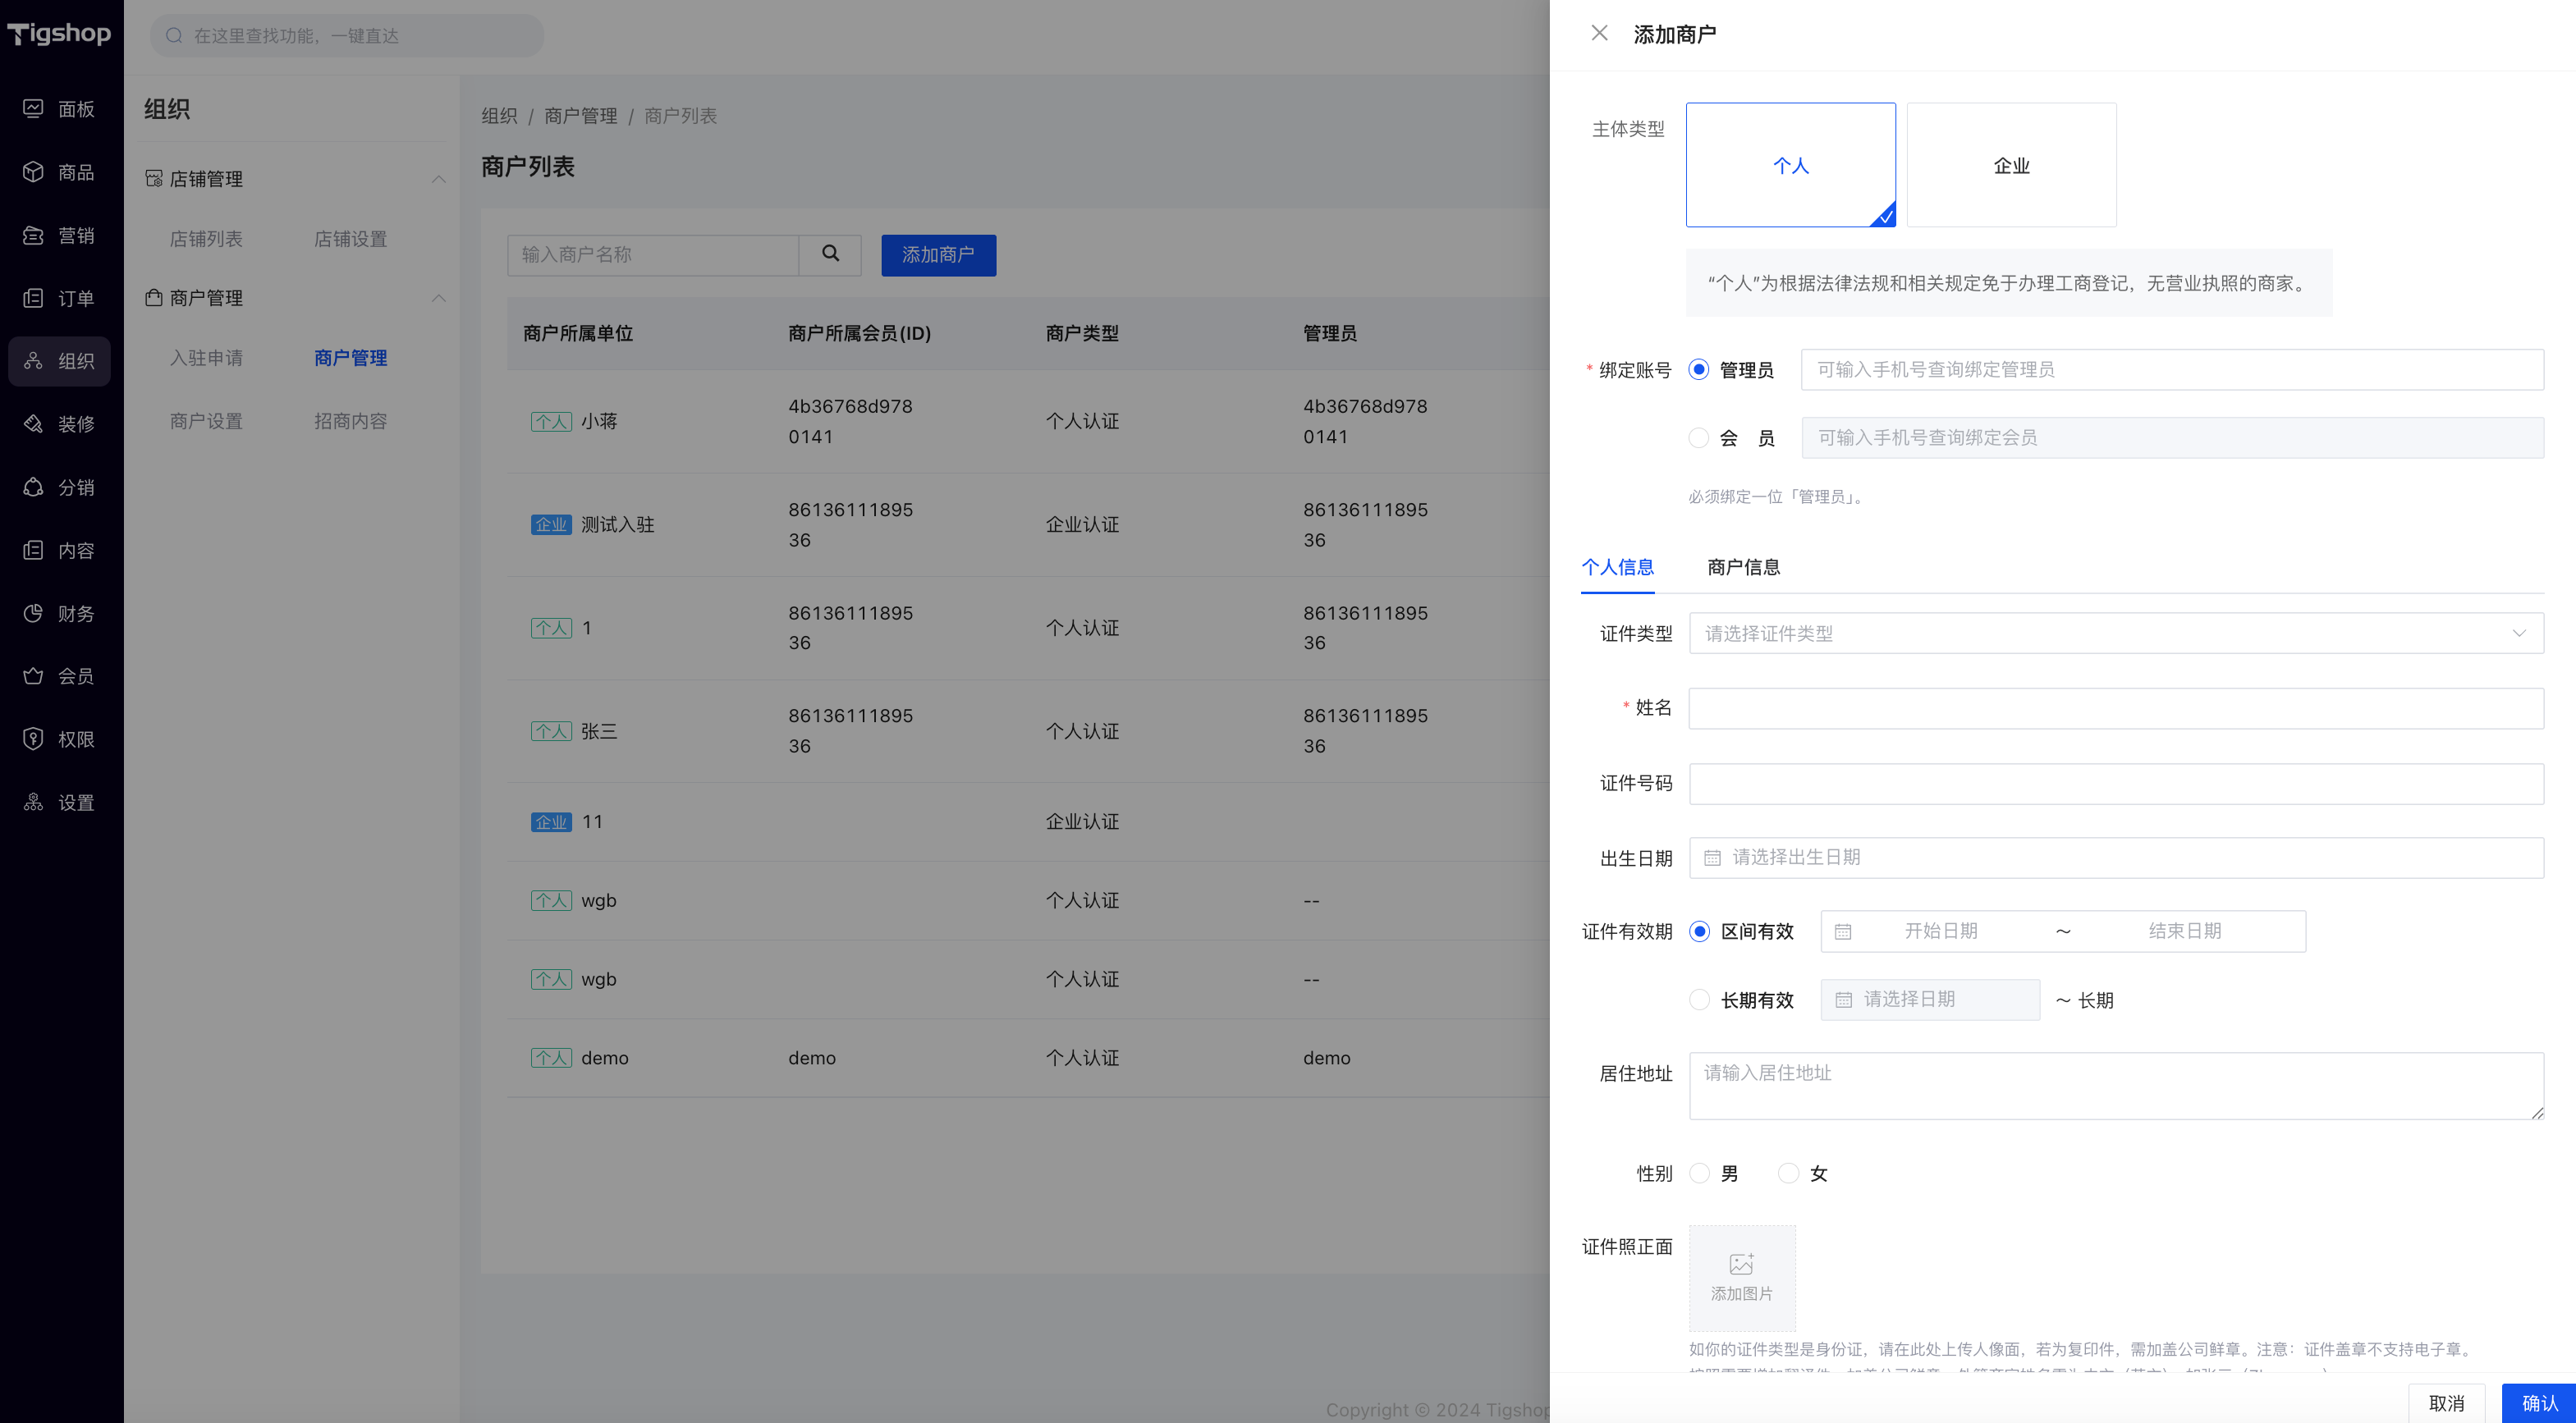2576x1423 pixels.
Task: Collapse the 店铺管理 menu section
Action: coord(438,179)
